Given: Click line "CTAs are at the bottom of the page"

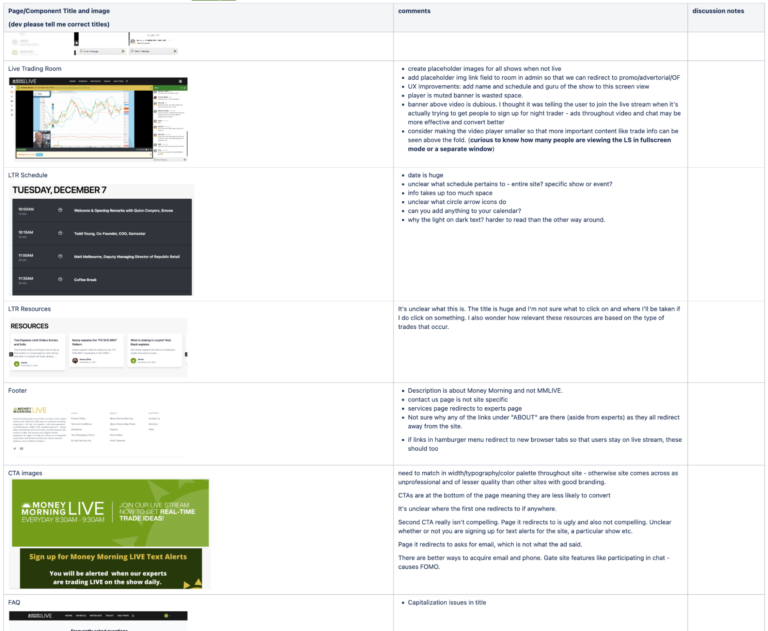Looking at the screenshot, I should point(504,495).
